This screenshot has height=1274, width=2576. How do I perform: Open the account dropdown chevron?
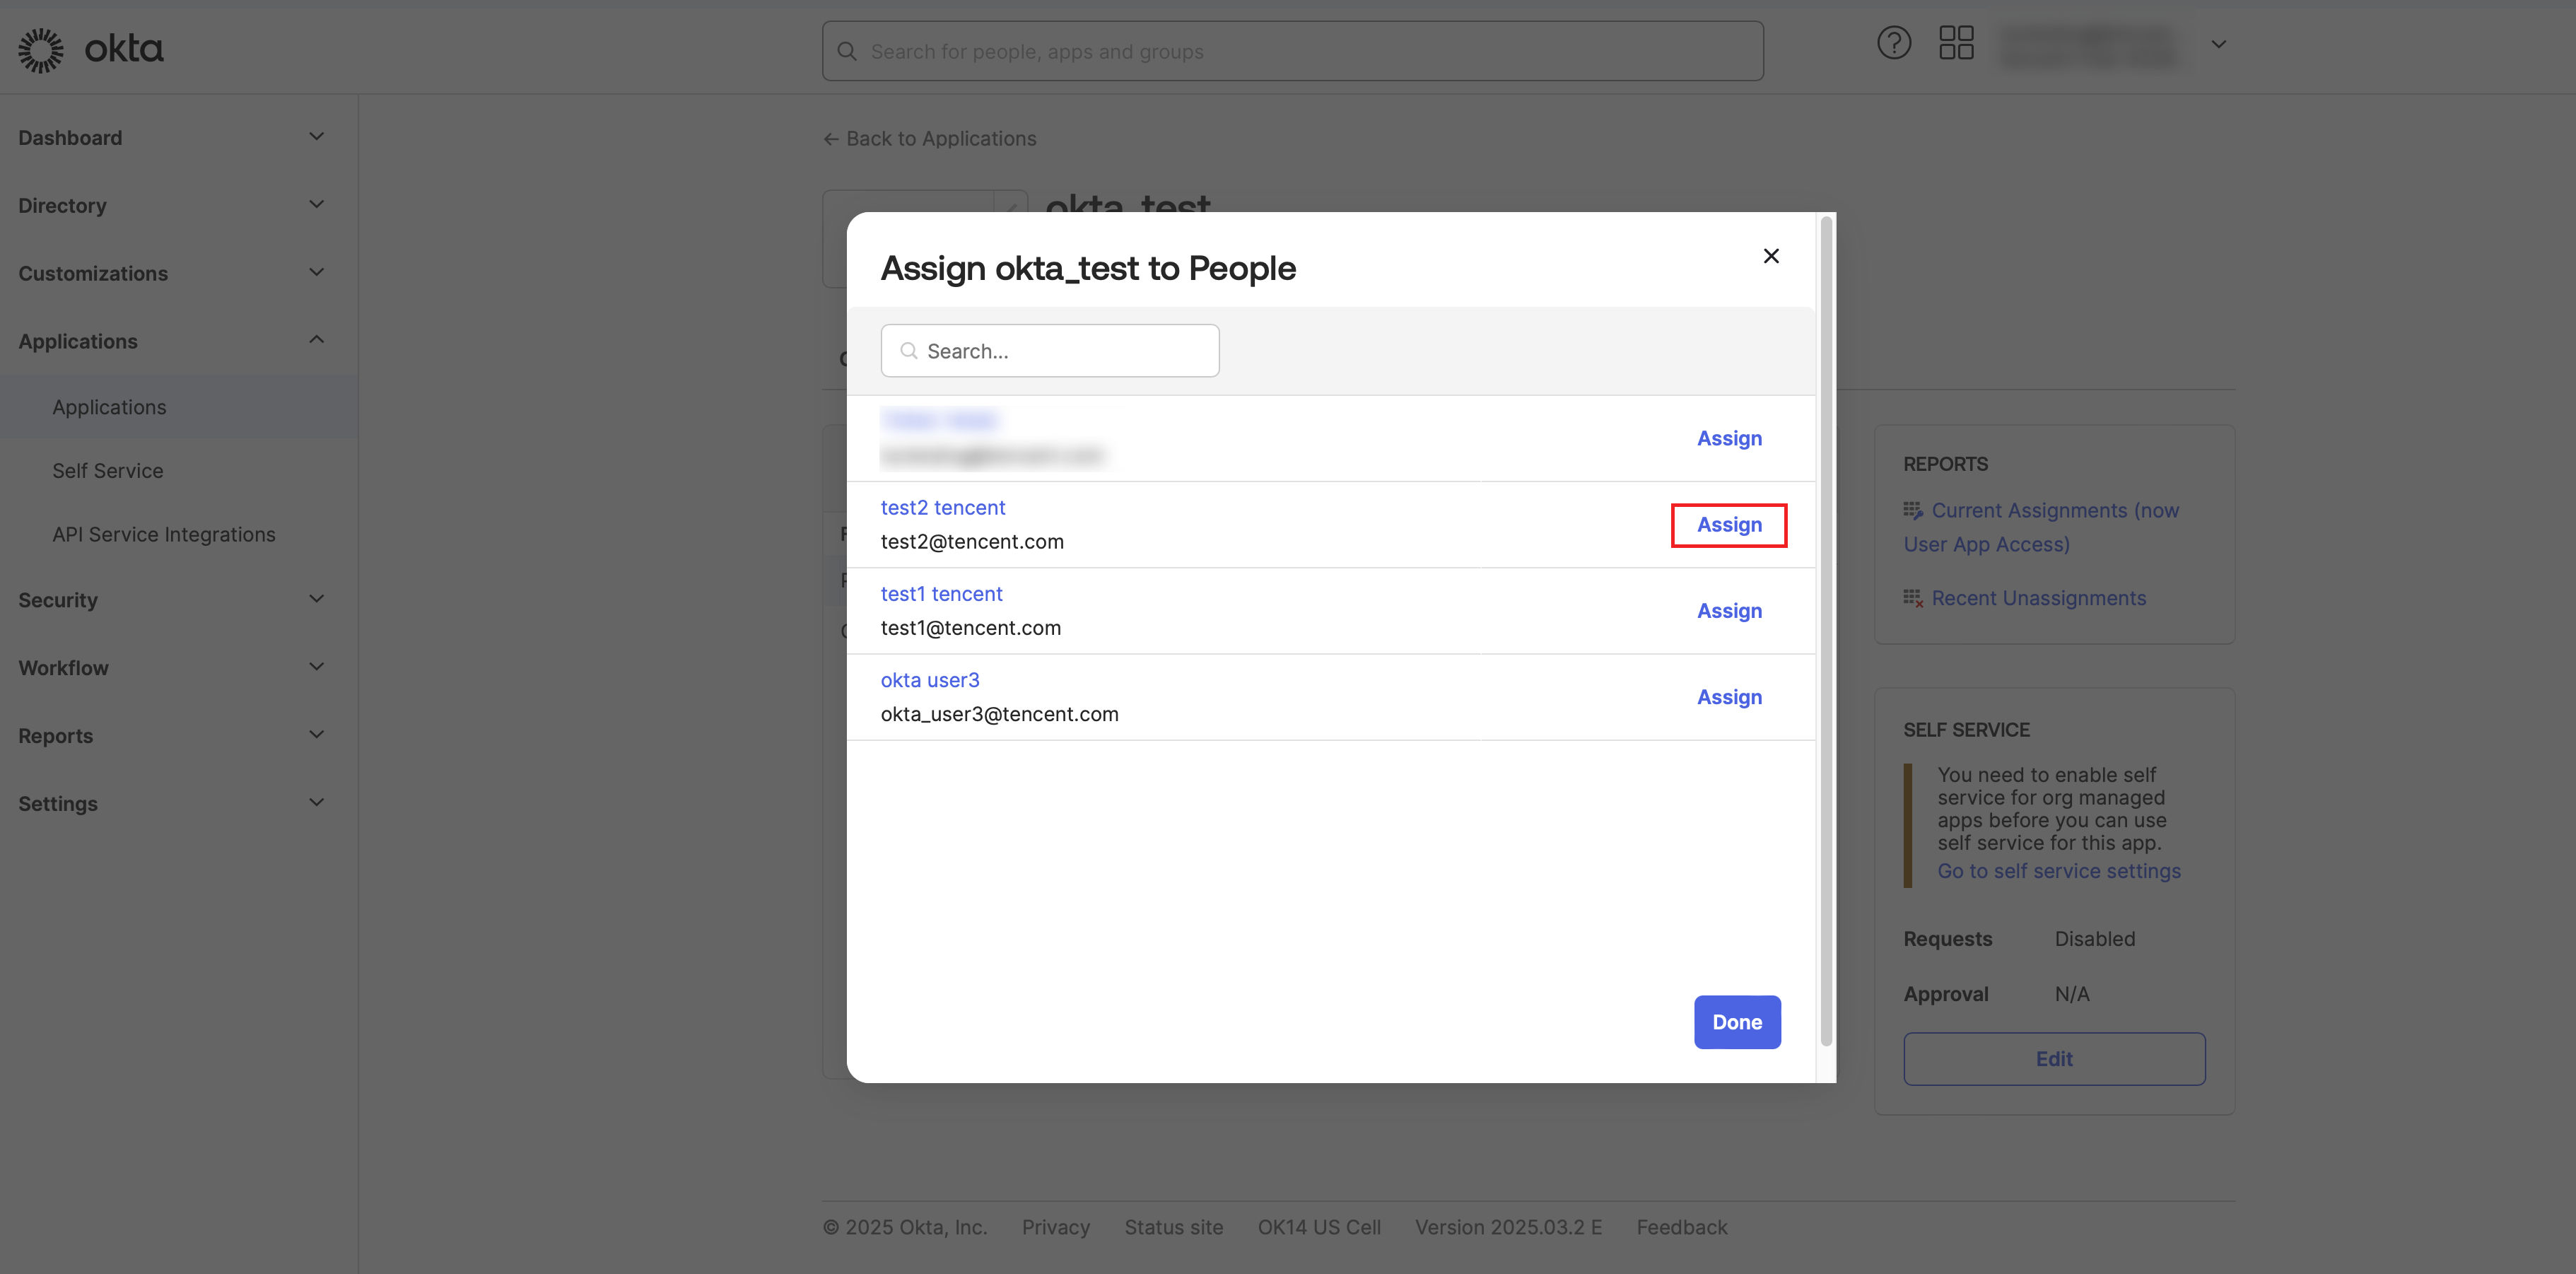tap(2218, 44)
